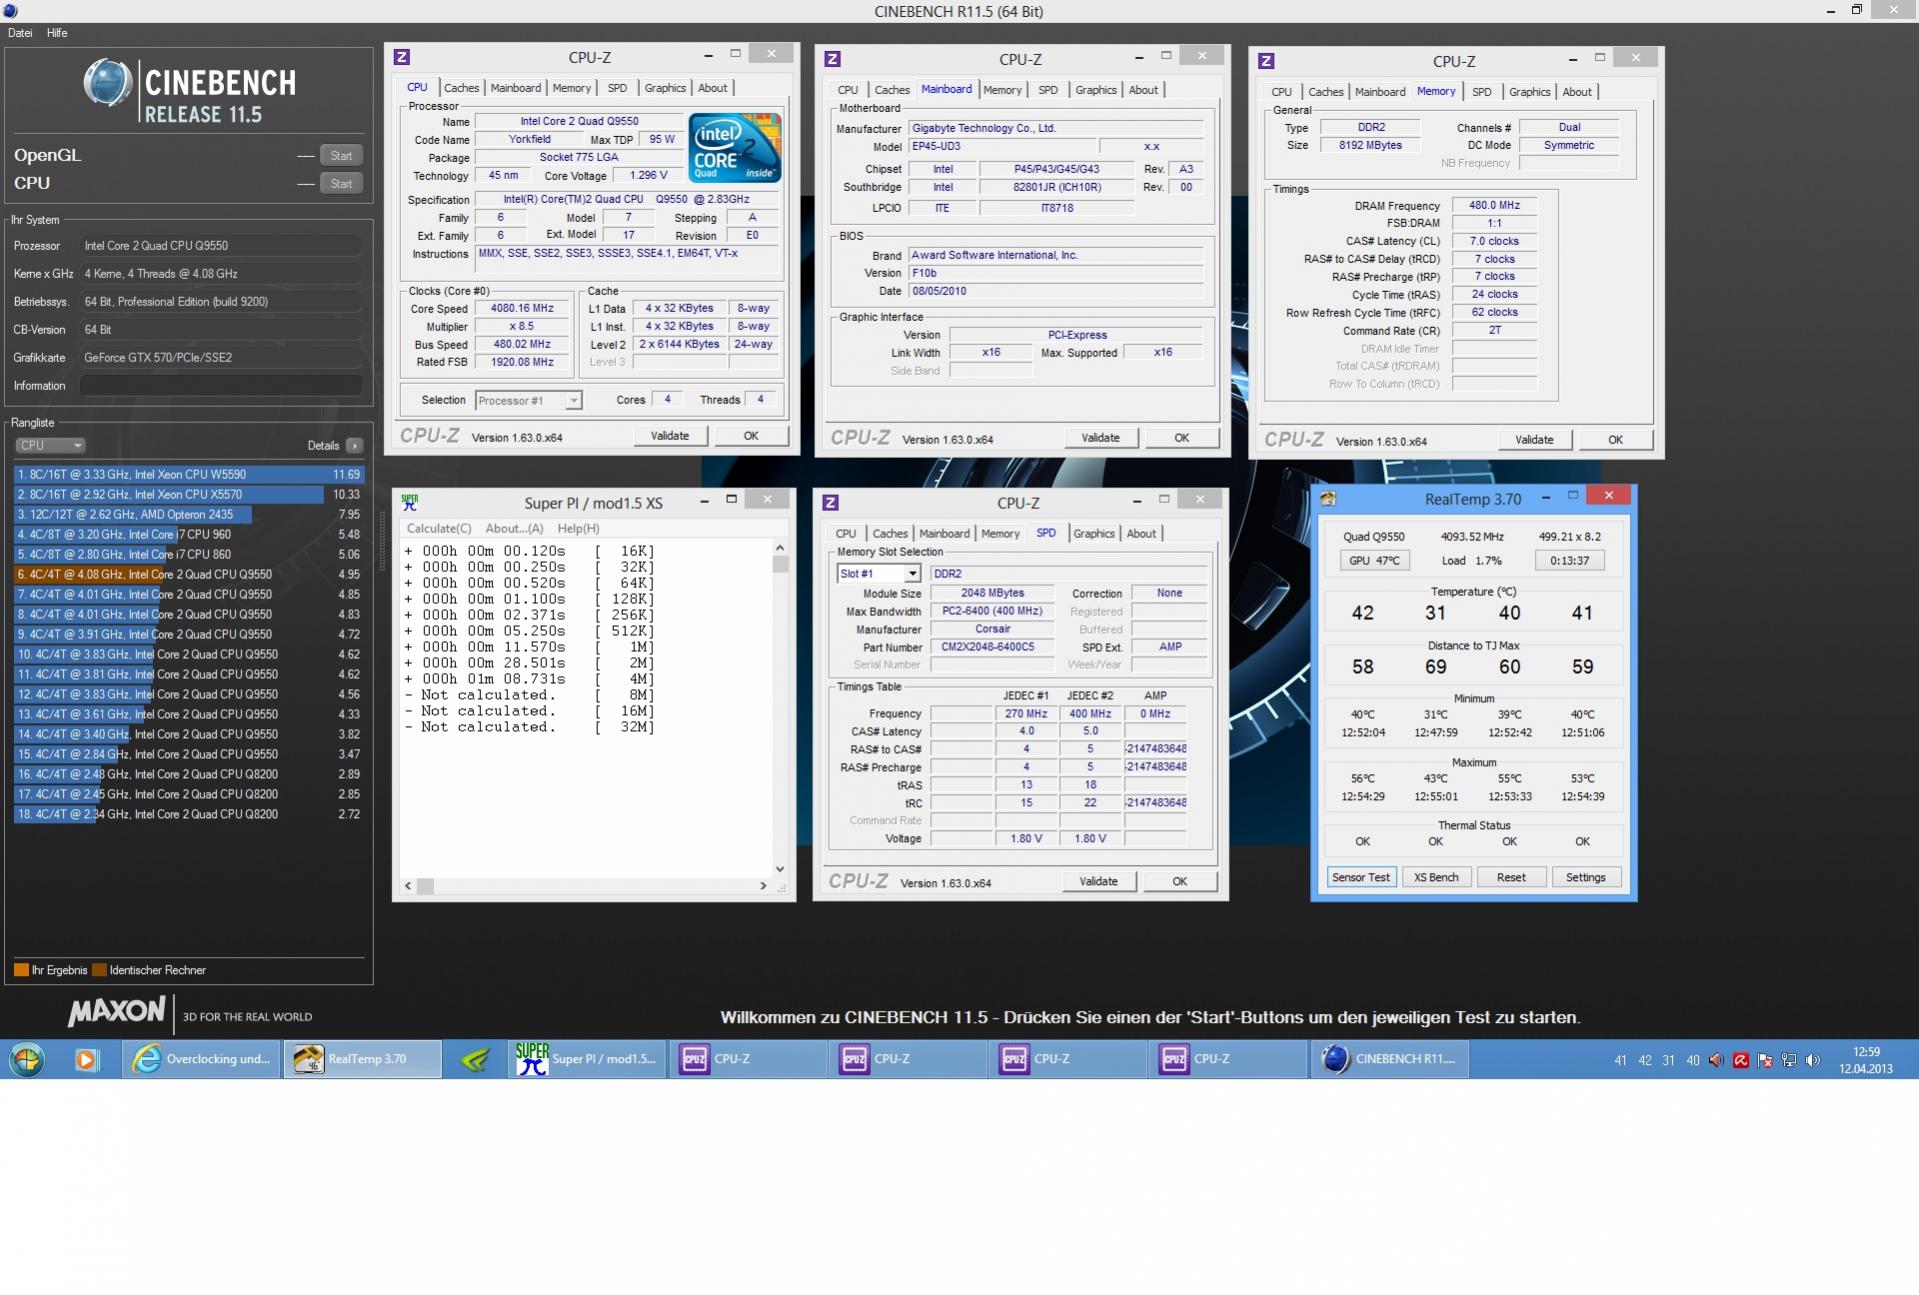Select ranking row '12C/12T @ 2.62 GHz, AMD Opteron 2435'

189,514
